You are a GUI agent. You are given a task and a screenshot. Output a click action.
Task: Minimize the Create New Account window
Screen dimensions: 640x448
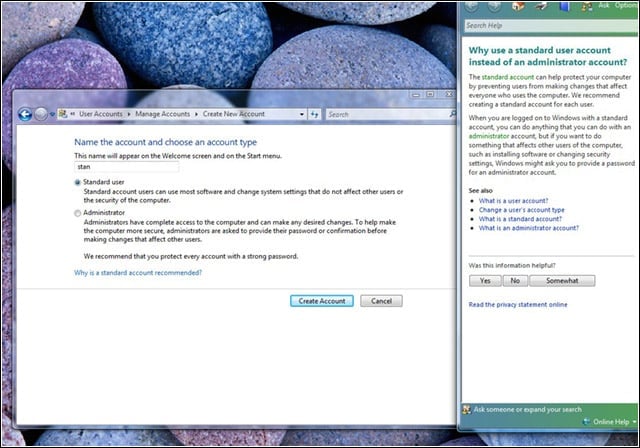pyautogui.click(x=416, y=94)
